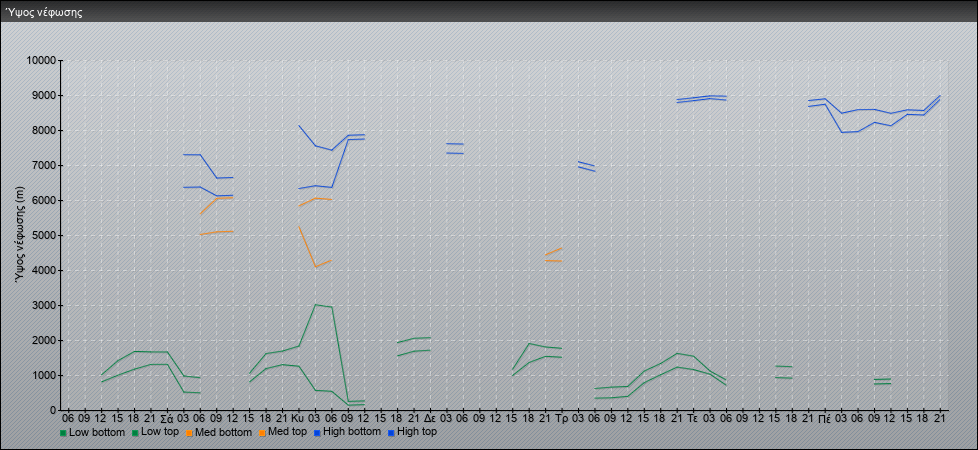Viewport: 978px width, 450px height.
Task: Click the Τε day label on x-axis
Action: [x=693, y=418]
